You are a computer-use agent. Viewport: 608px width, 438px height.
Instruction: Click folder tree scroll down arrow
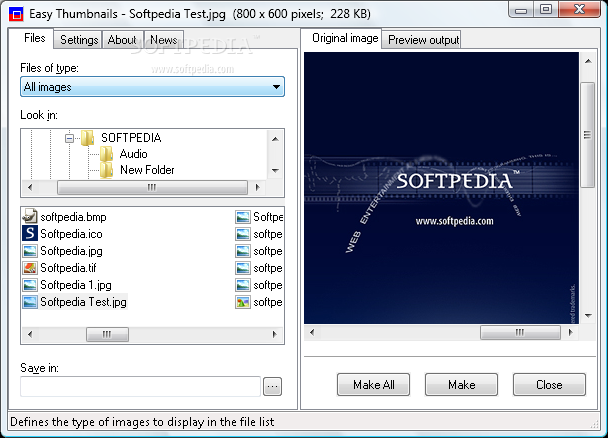click(x=275, y=171)
